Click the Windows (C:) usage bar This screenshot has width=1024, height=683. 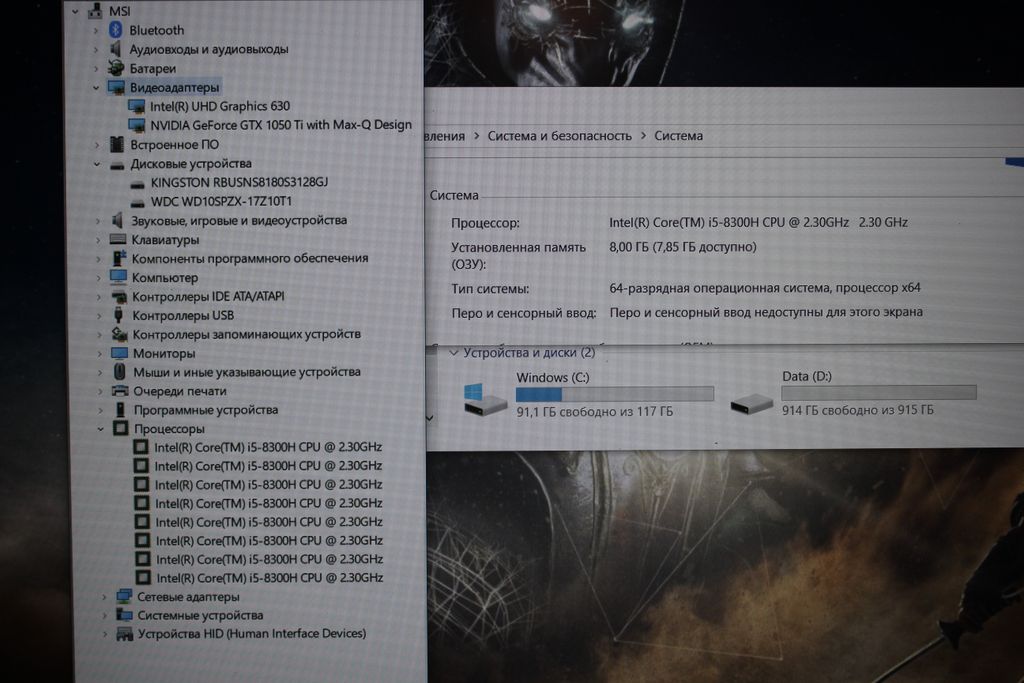(615, 394)
